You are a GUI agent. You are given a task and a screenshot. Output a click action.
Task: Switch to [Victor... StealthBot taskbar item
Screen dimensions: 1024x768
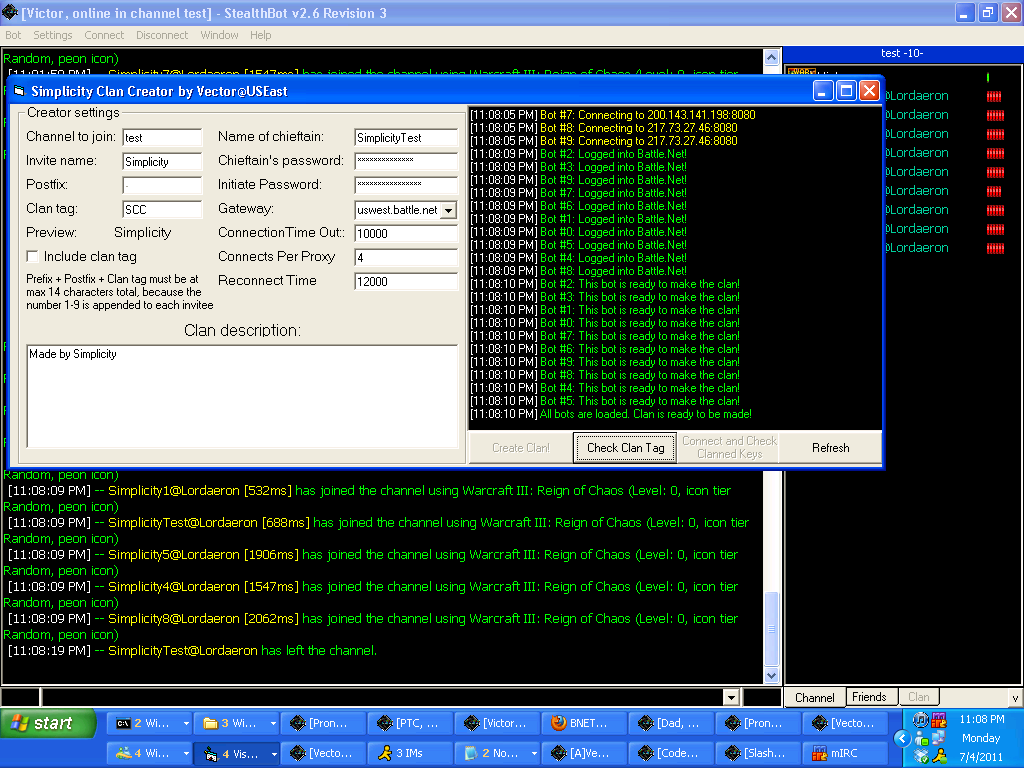[498, 723]
